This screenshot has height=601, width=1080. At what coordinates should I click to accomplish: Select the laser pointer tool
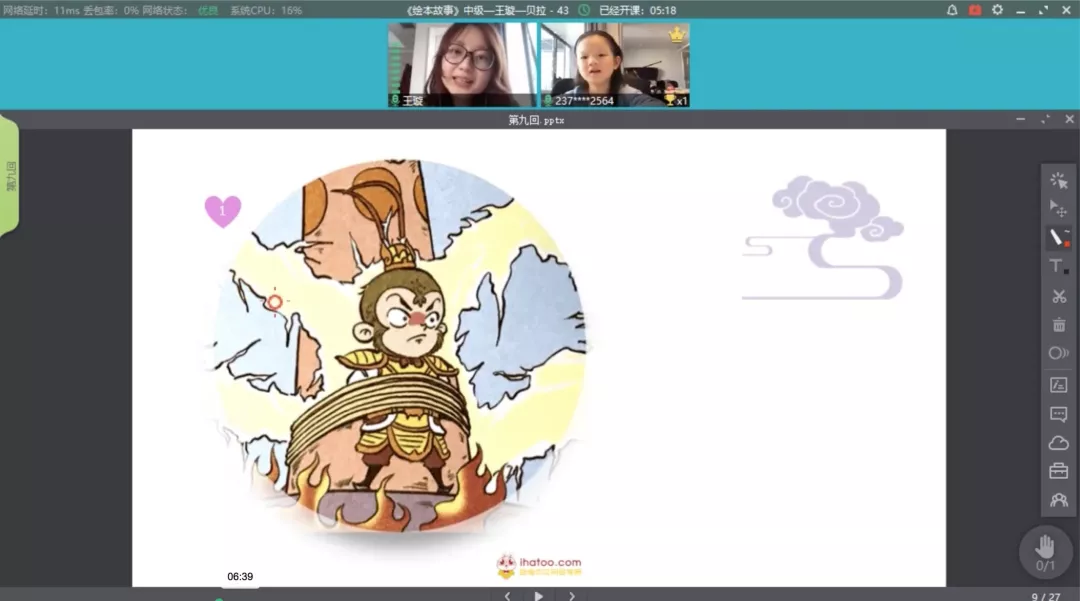[x=1058, y=180]
